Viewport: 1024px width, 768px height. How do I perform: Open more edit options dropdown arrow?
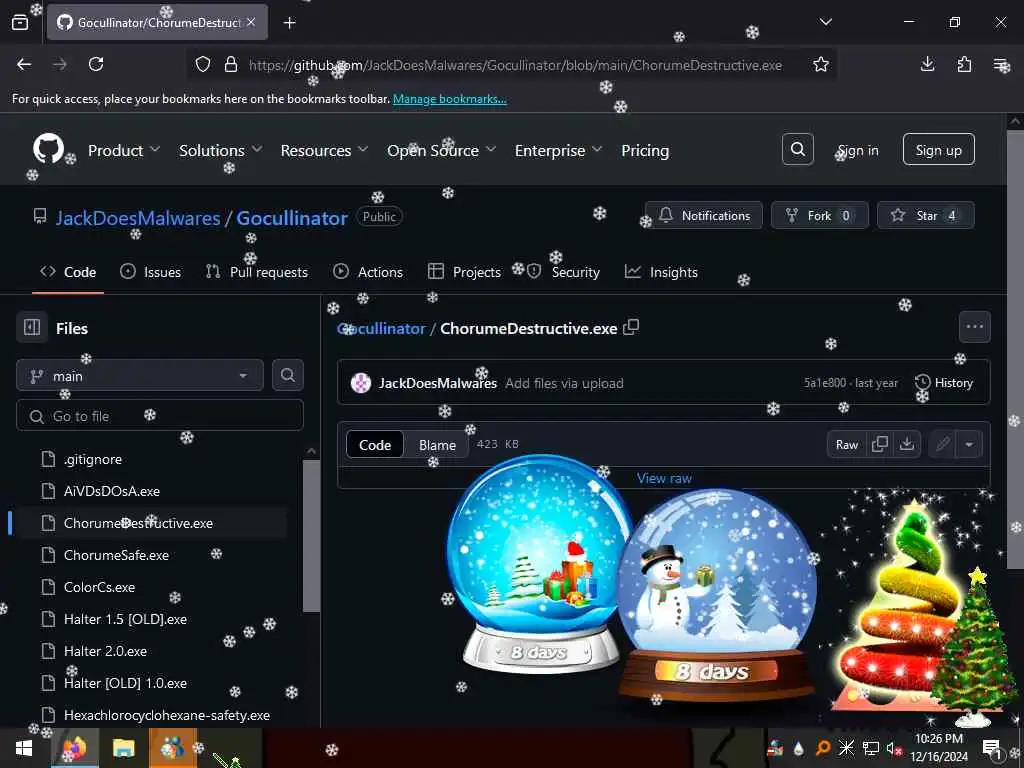969,444
